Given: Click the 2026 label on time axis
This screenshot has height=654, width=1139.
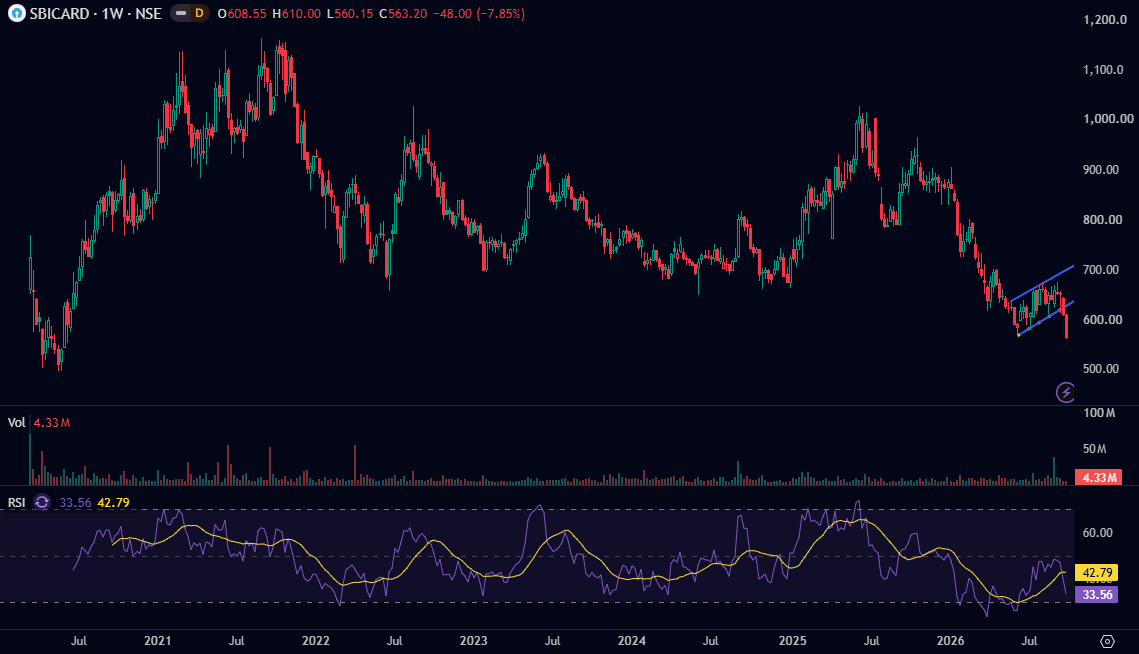Looking at the screenshot, I should point(951,641).
